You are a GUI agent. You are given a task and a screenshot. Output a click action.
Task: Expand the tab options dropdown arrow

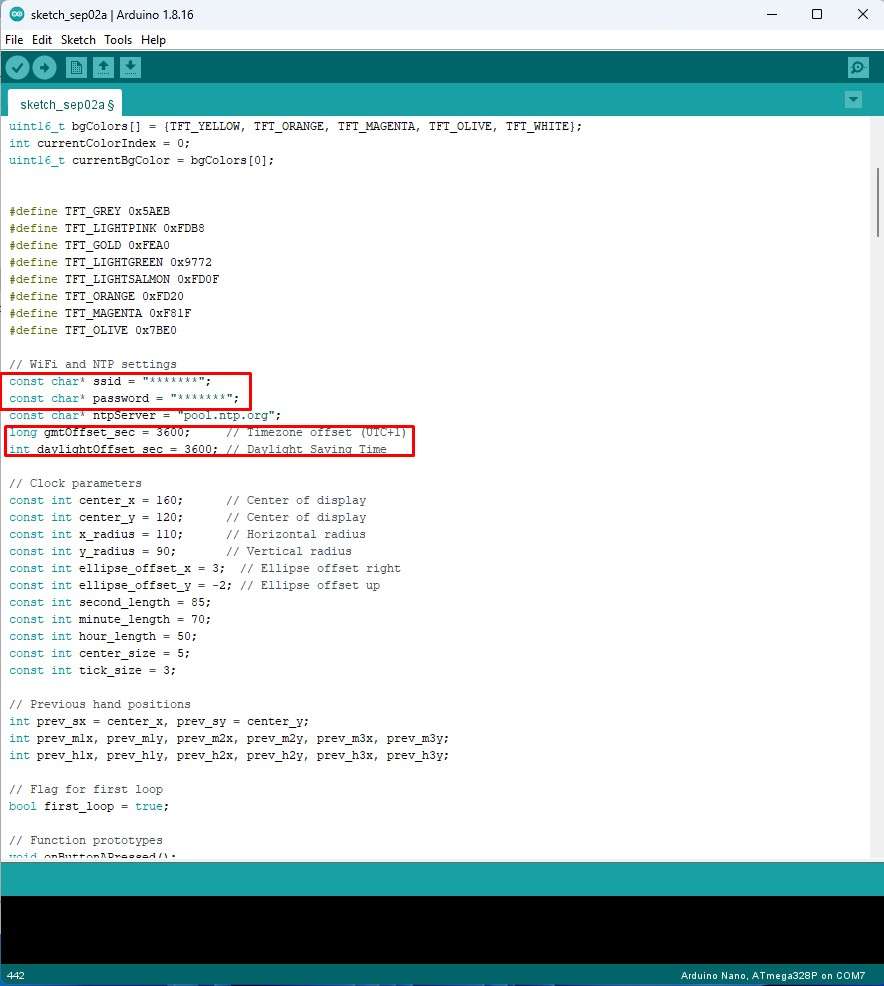[853, 100]
